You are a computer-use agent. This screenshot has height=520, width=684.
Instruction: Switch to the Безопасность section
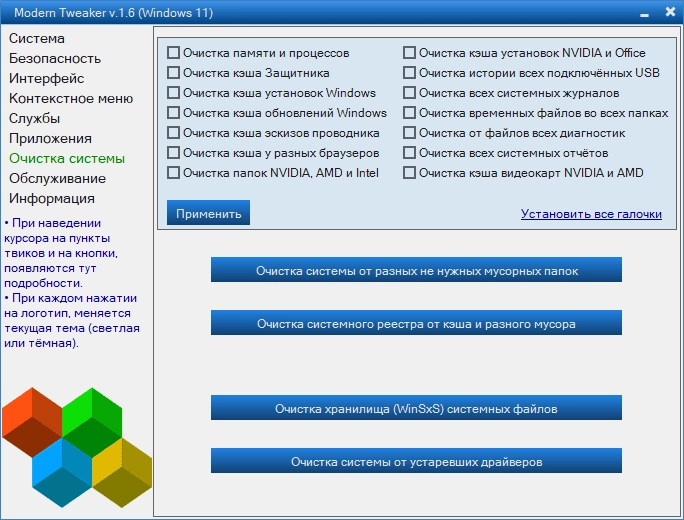(x=55, y=58)
